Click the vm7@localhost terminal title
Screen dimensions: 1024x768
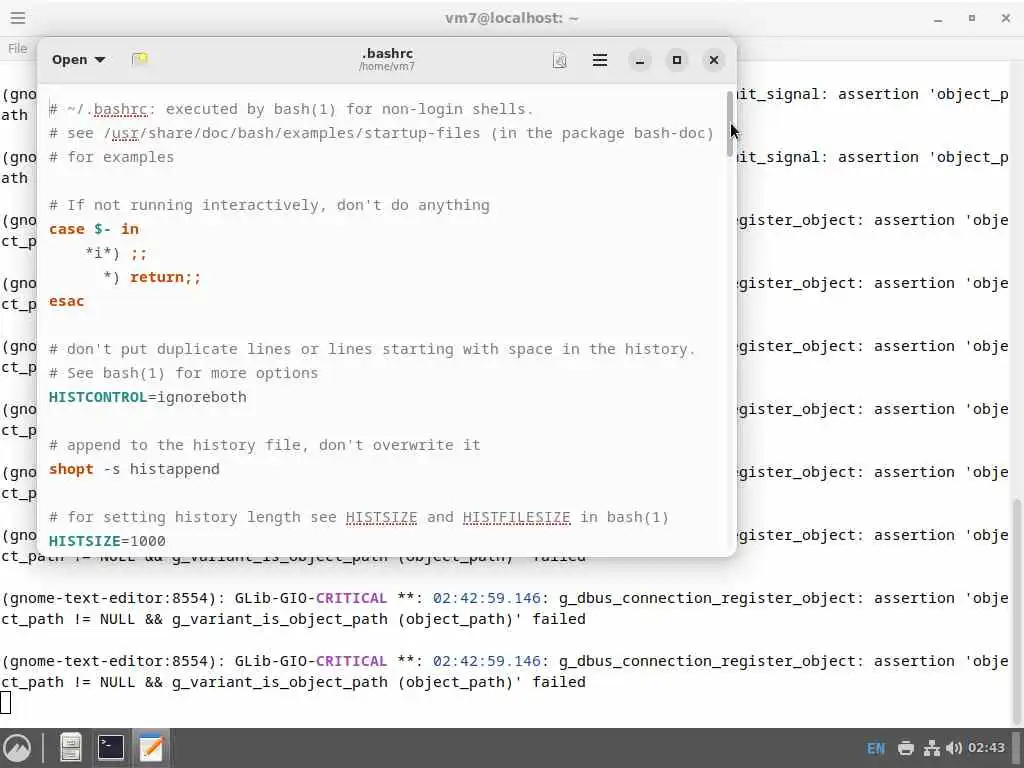512,18
